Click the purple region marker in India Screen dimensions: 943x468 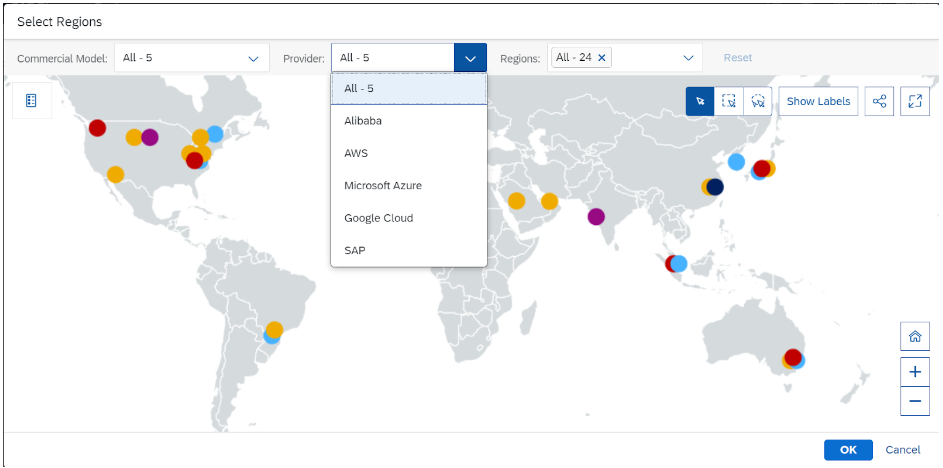click(596, 216)
